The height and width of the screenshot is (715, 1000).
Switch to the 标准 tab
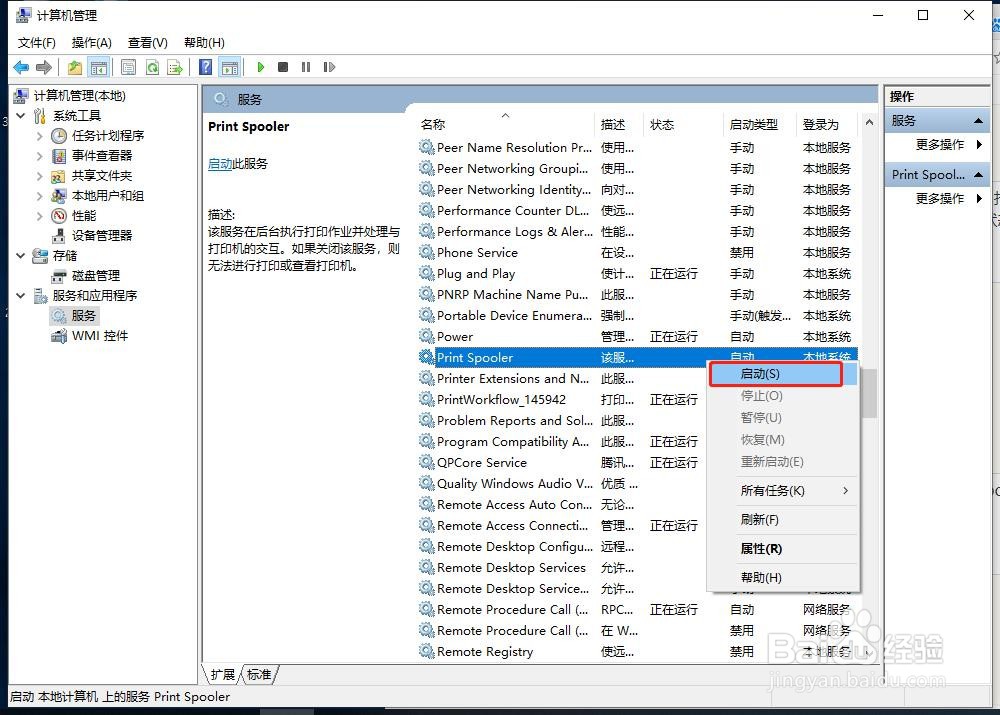(x=259, y=674)
